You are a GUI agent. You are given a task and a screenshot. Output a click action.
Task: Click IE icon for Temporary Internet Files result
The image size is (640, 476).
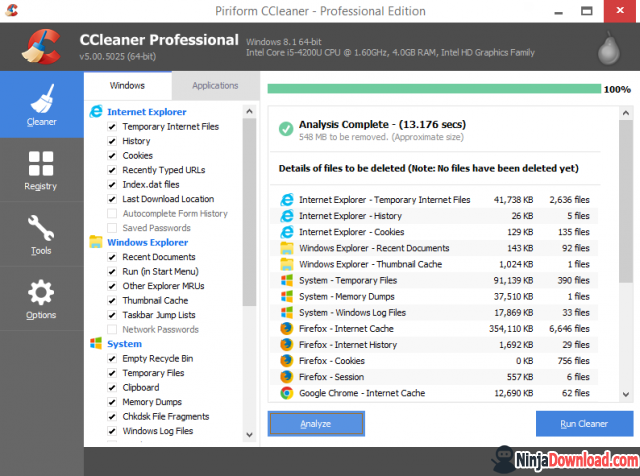pyautogui.click(x=287, y=200)
